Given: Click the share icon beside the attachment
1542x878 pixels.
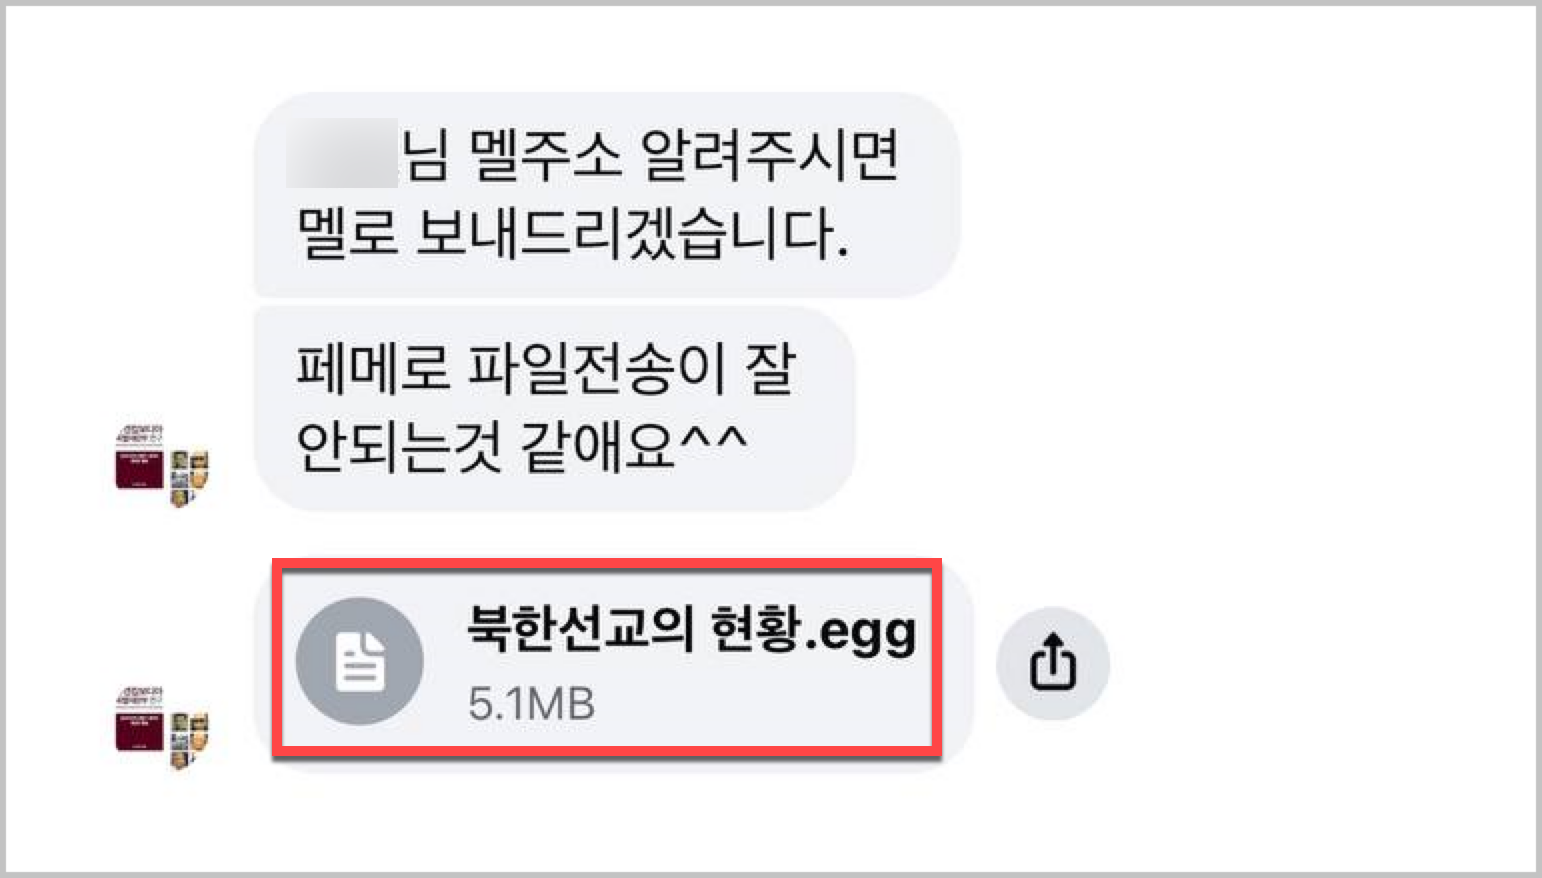Looking at the screenshot, I should (1052, 662).
